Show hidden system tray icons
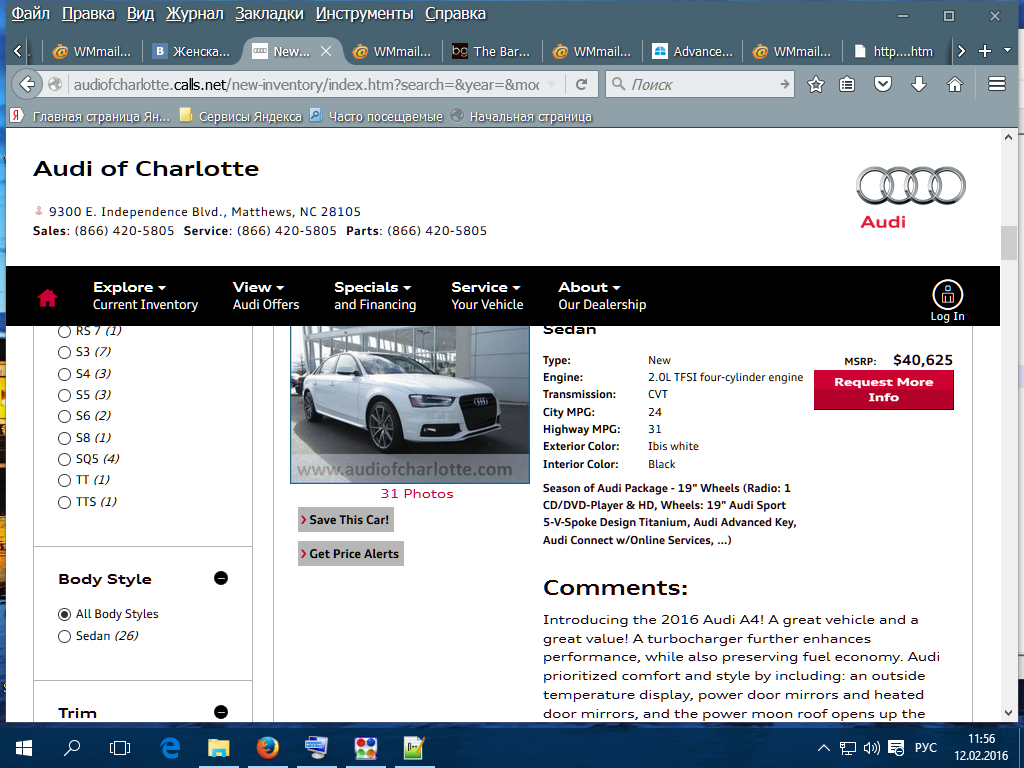Viewport: 1024px width, 768px height. pos(824,748)
